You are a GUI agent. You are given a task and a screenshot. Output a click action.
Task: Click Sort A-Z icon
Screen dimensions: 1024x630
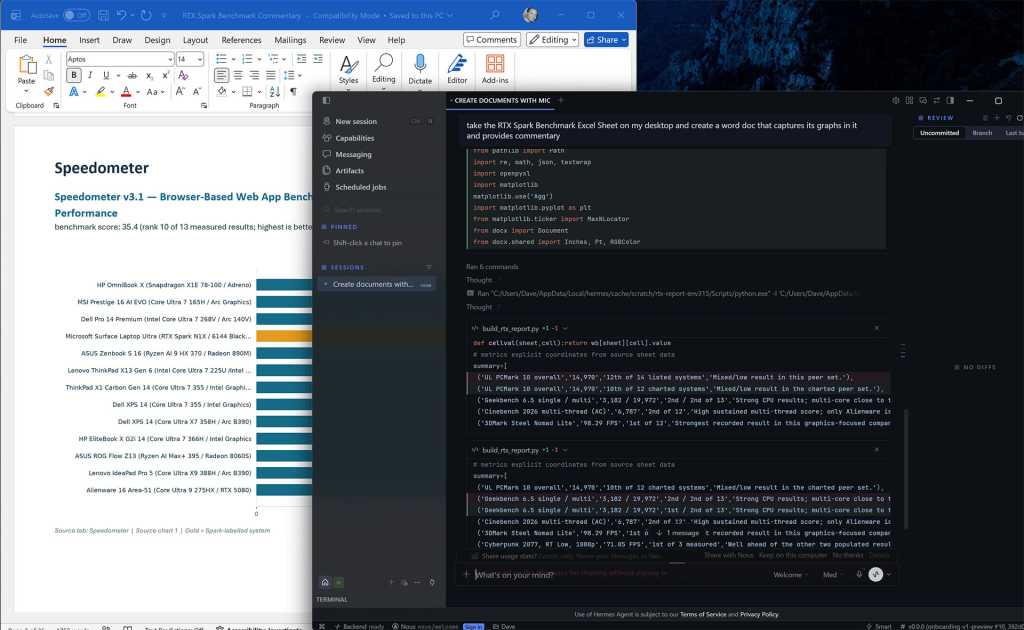point(275,91)
